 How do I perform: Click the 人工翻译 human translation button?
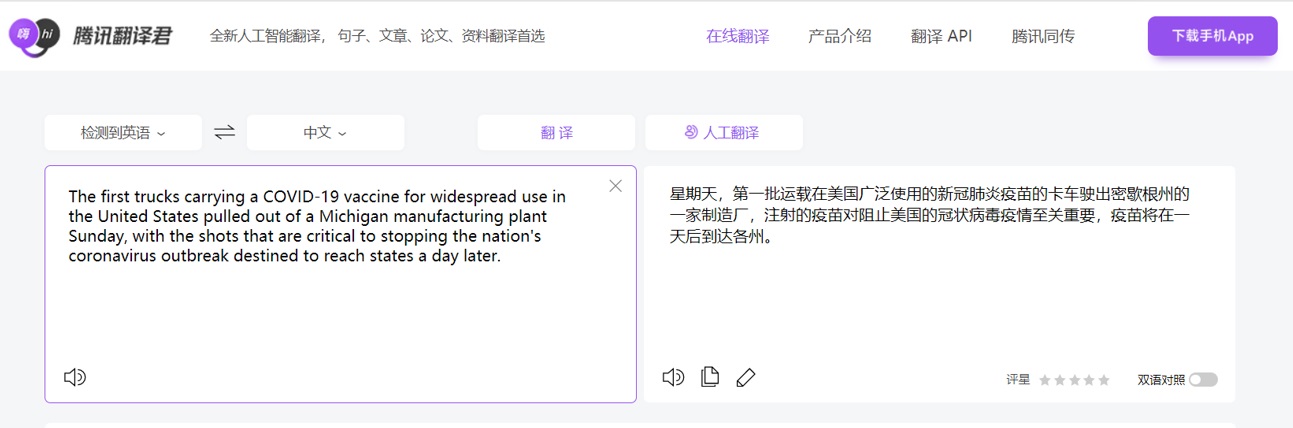pyautogui.click(x=723, y=132)
